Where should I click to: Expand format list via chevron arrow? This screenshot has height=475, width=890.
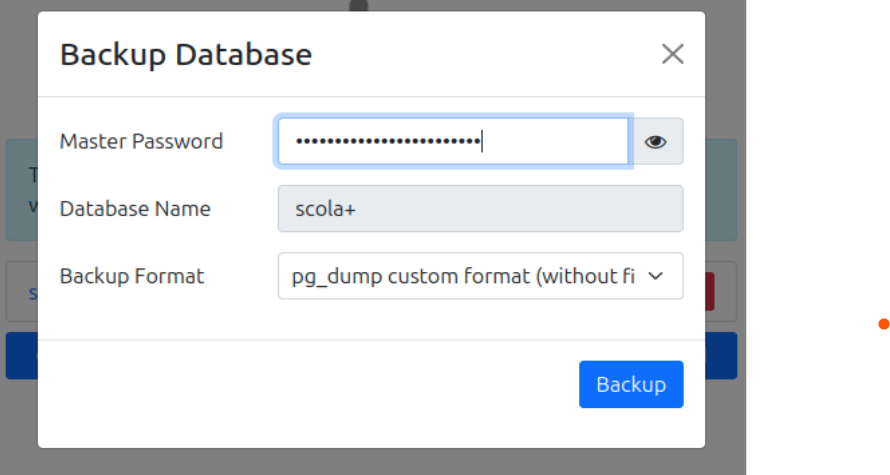[656, 276]
